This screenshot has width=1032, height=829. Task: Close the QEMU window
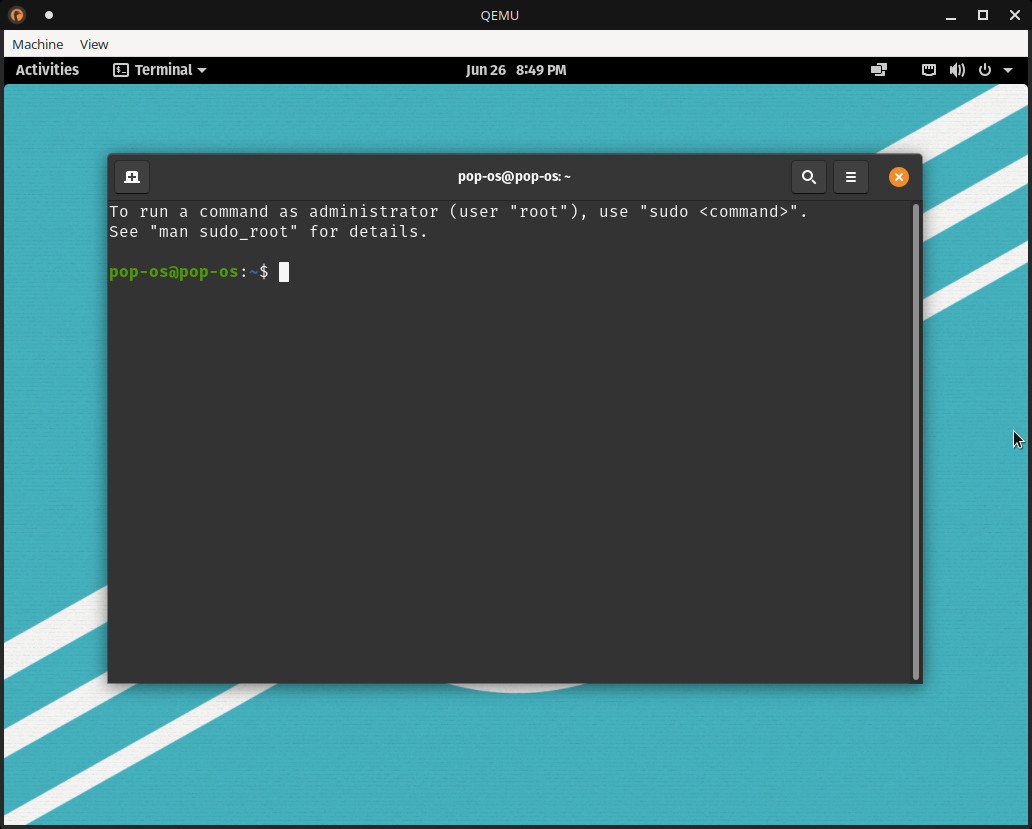[x=1014, y=15]
